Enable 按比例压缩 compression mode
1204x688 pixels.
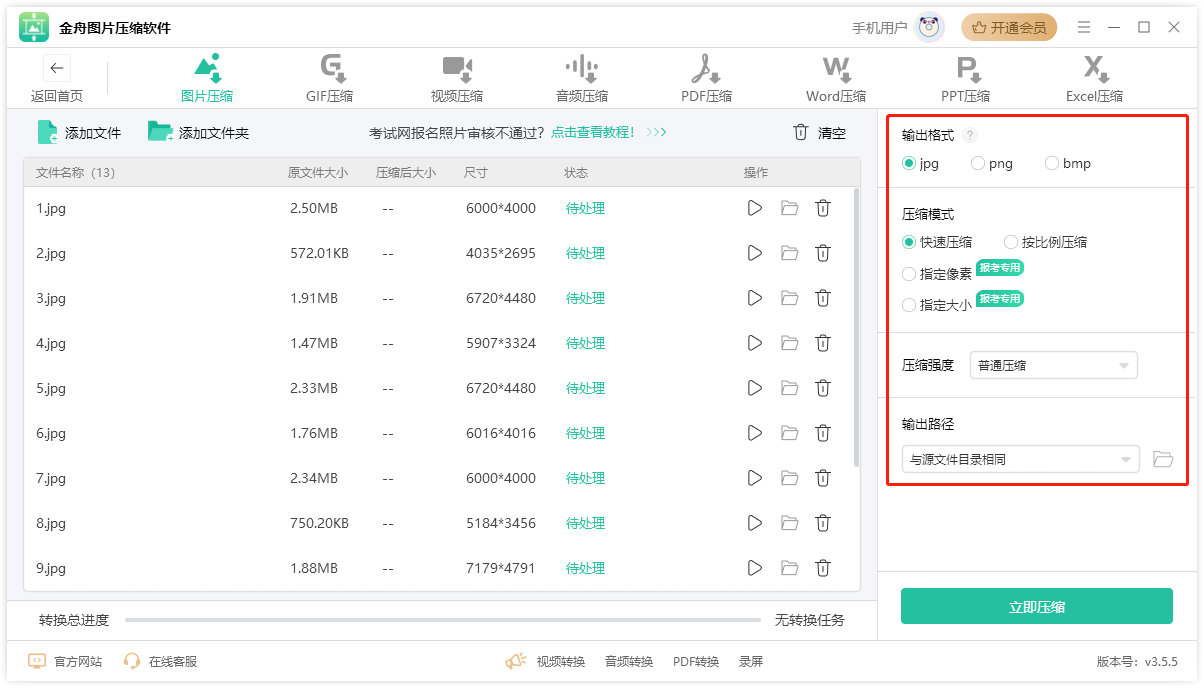[1010, 242]
